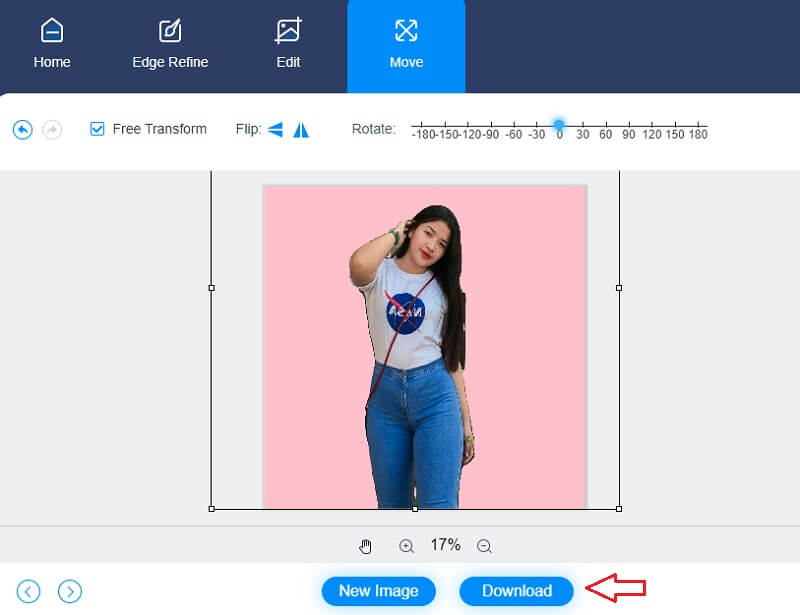Click the Edge Refine pencil icon
The width and height of the screenshot is (800, 615).
coord(169,30)
